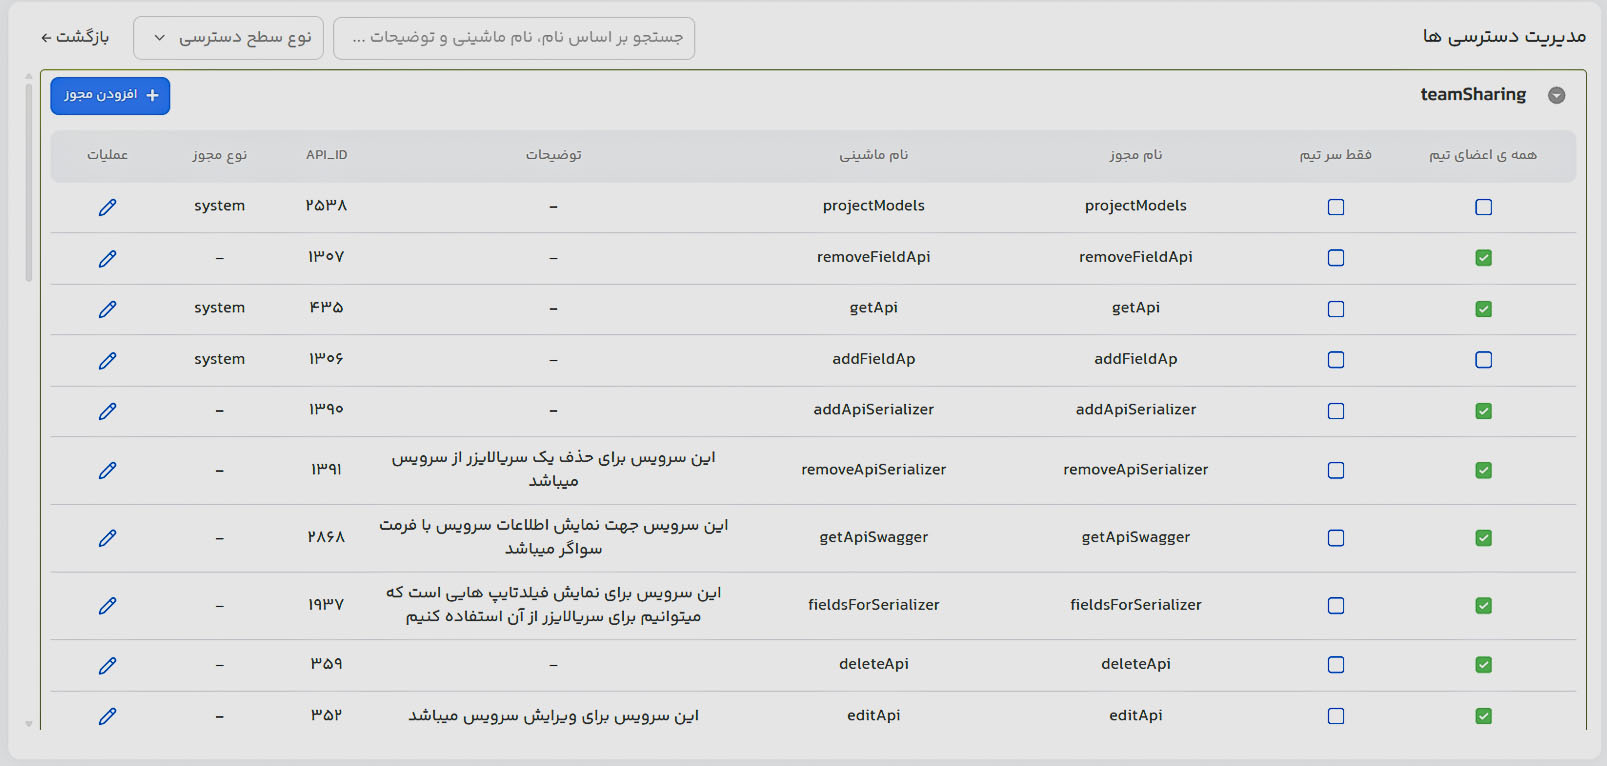Tick team-leader-only checkbox for removeApiSerializer
The image size is (1607, 766).
[x=1335, y=470]
